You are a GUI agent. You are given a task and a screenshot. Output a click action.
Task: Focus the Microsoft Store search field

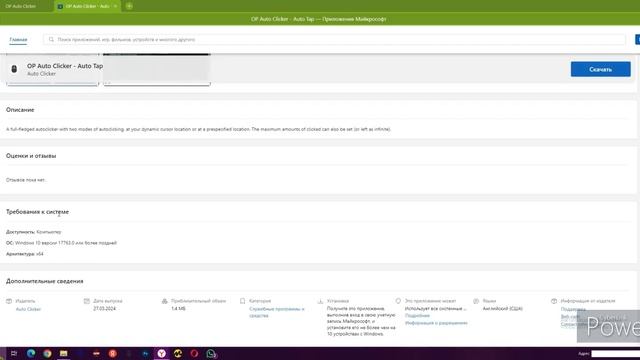[x=334, y=40]
